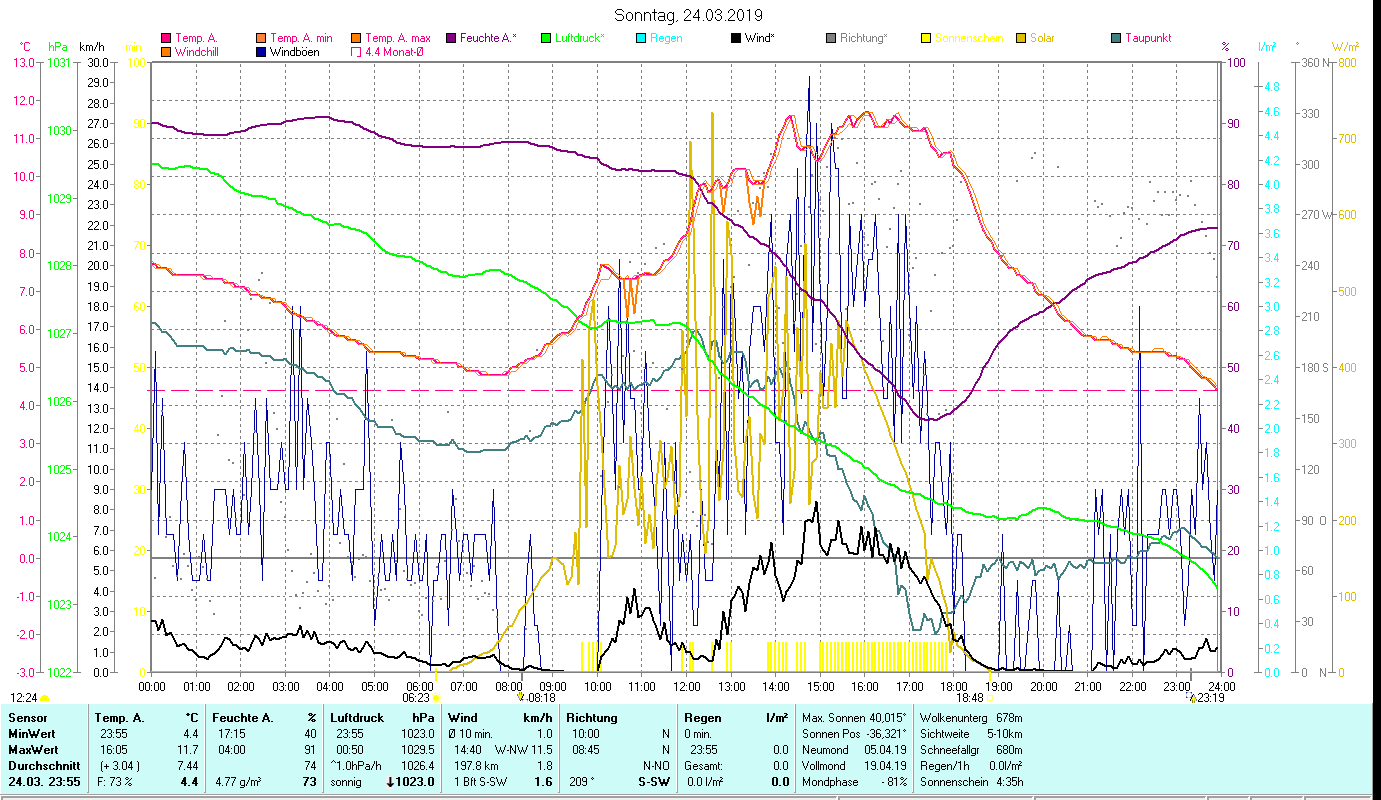Click the 'W/m²' axis unit label

[1345, 47]
